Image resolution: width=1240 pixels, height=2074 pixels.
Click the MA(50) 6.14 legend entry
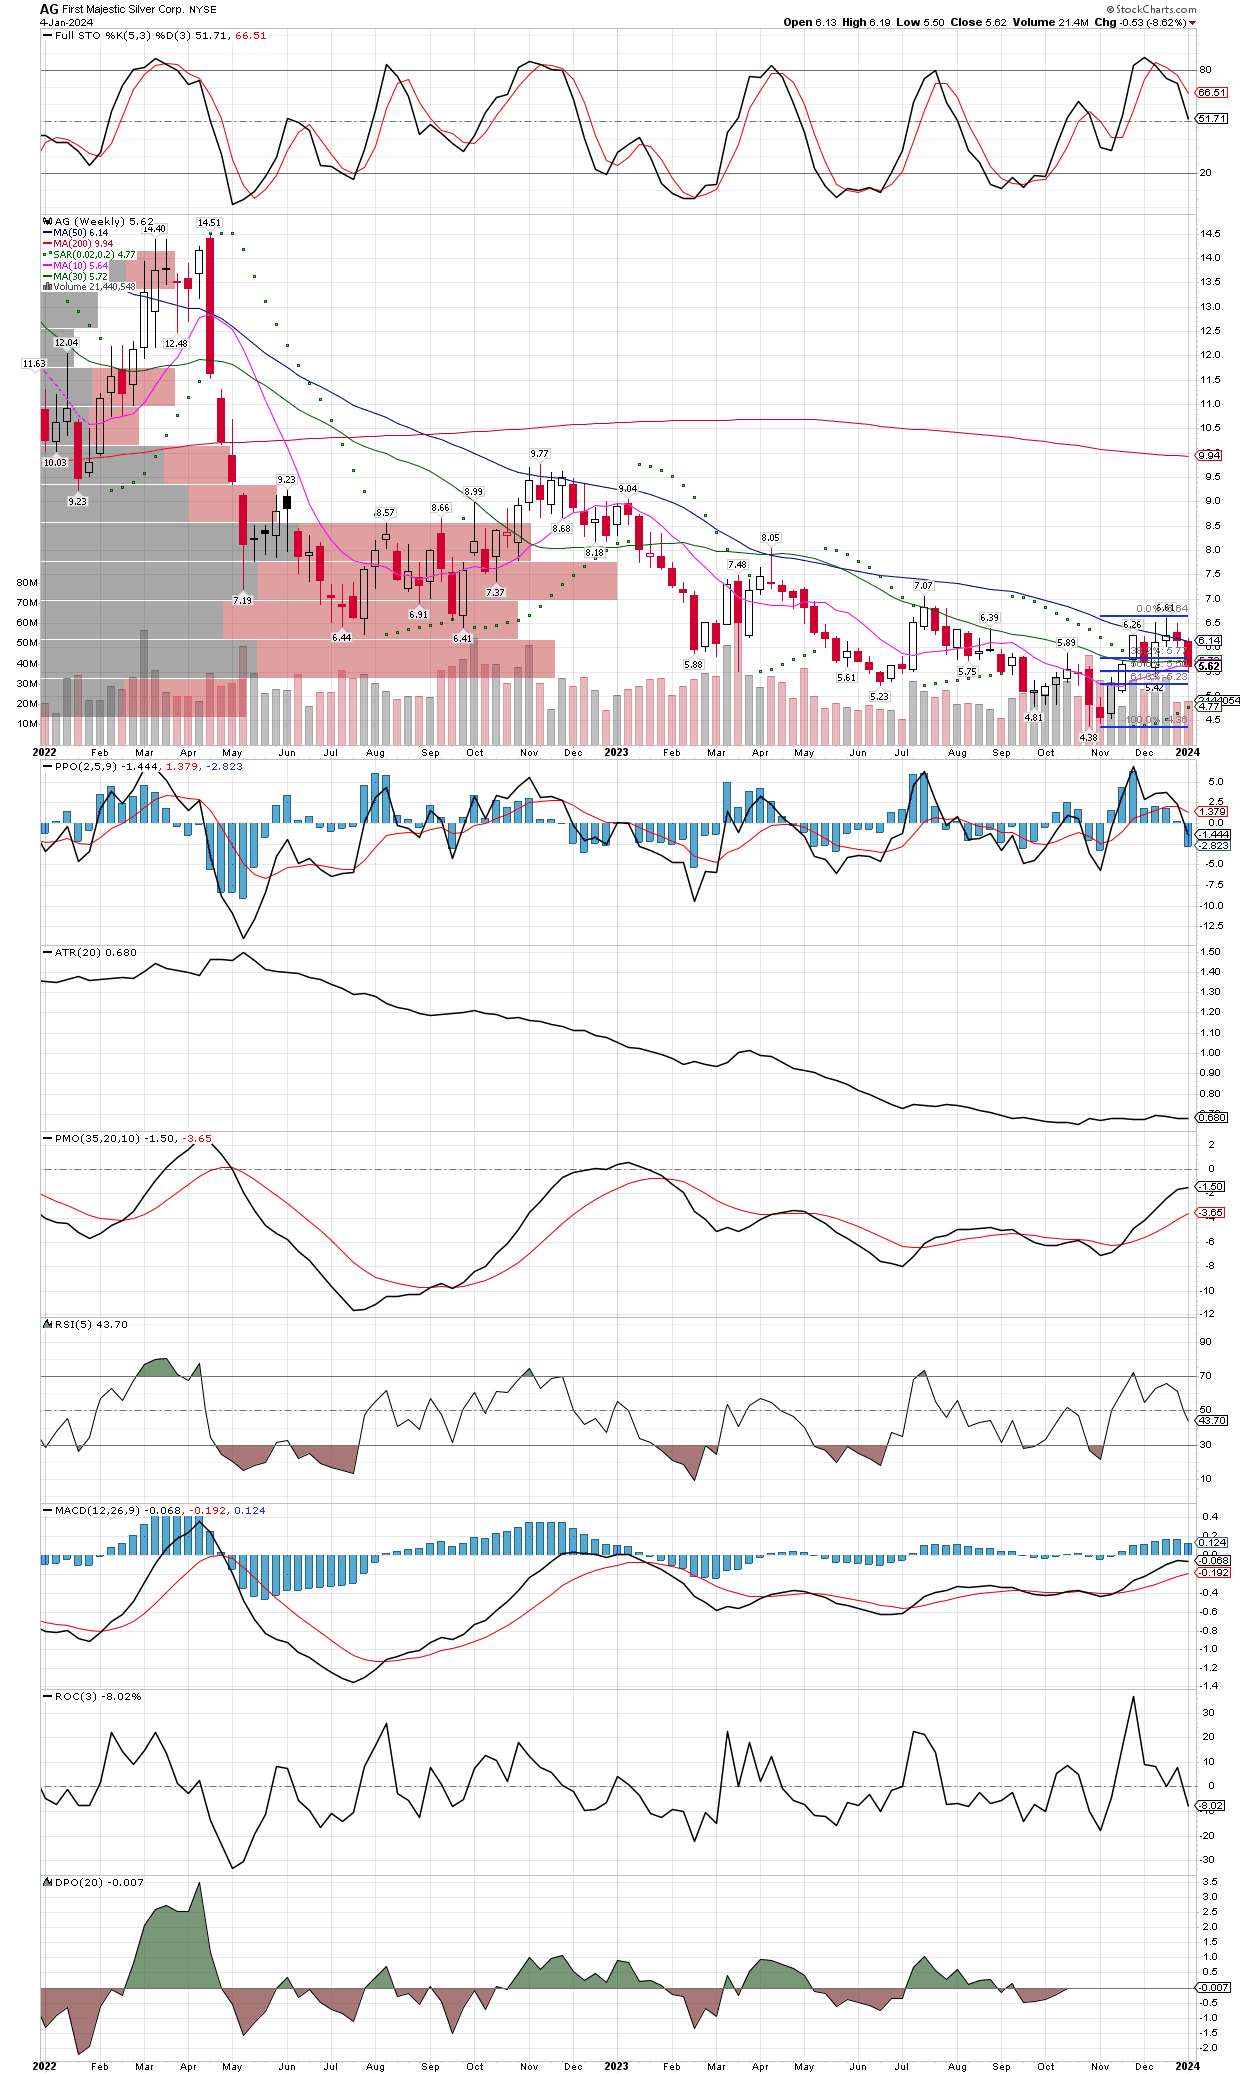click(80, 233)
